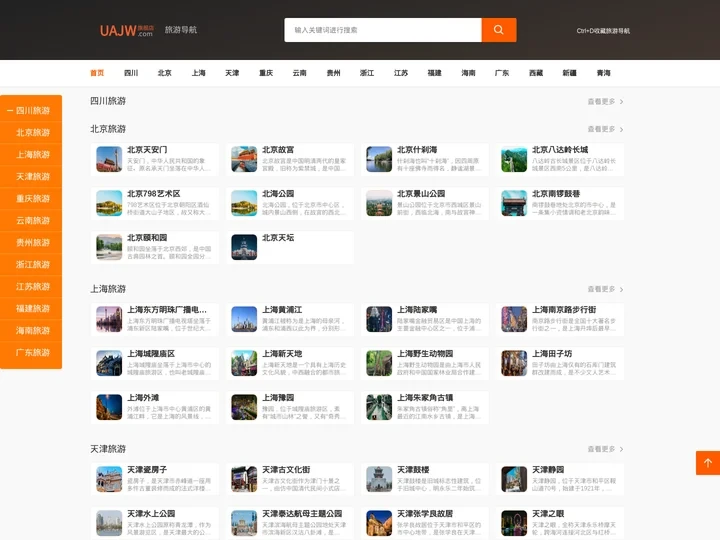
Task: Click the 上海黄浦江 thumbnail image
Action: point(244,320)
